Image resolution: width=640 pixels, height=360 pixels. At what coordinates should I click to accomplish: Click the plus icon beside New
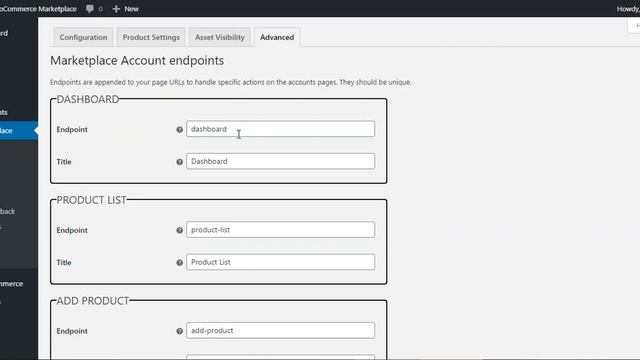(x=116, y=9)
